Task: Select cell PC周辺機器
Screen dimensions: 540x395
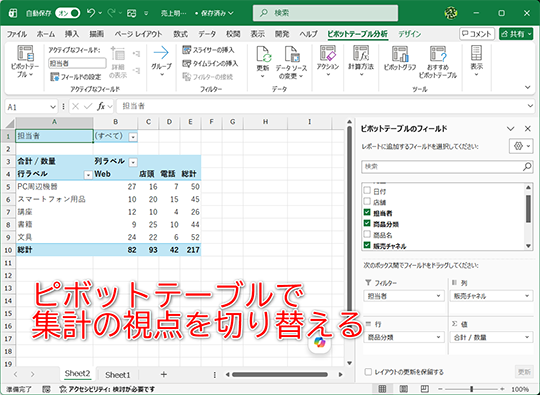Action: (54, 187)
